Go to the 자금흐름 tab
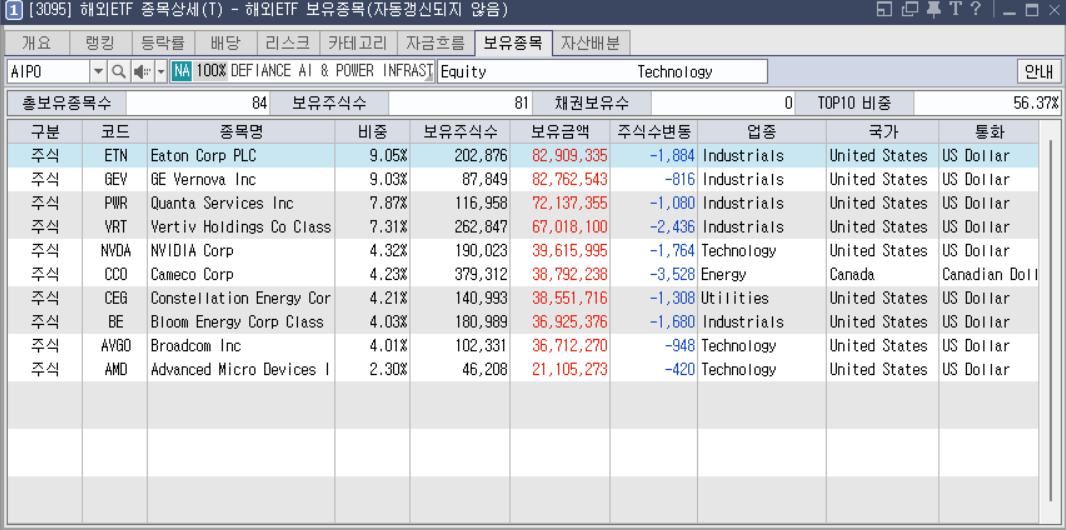The image size is (1066, 530). (x=435, y=43)
